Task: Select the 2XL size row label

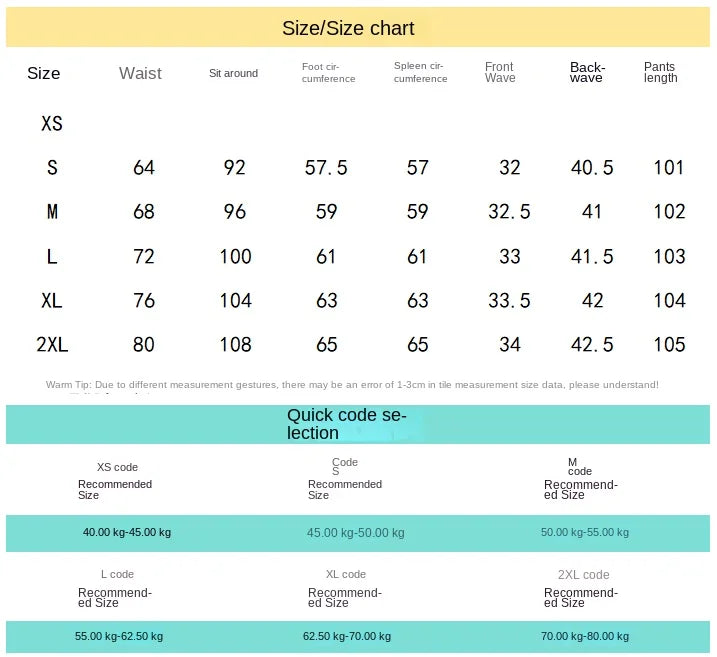Action: (52, 344)
